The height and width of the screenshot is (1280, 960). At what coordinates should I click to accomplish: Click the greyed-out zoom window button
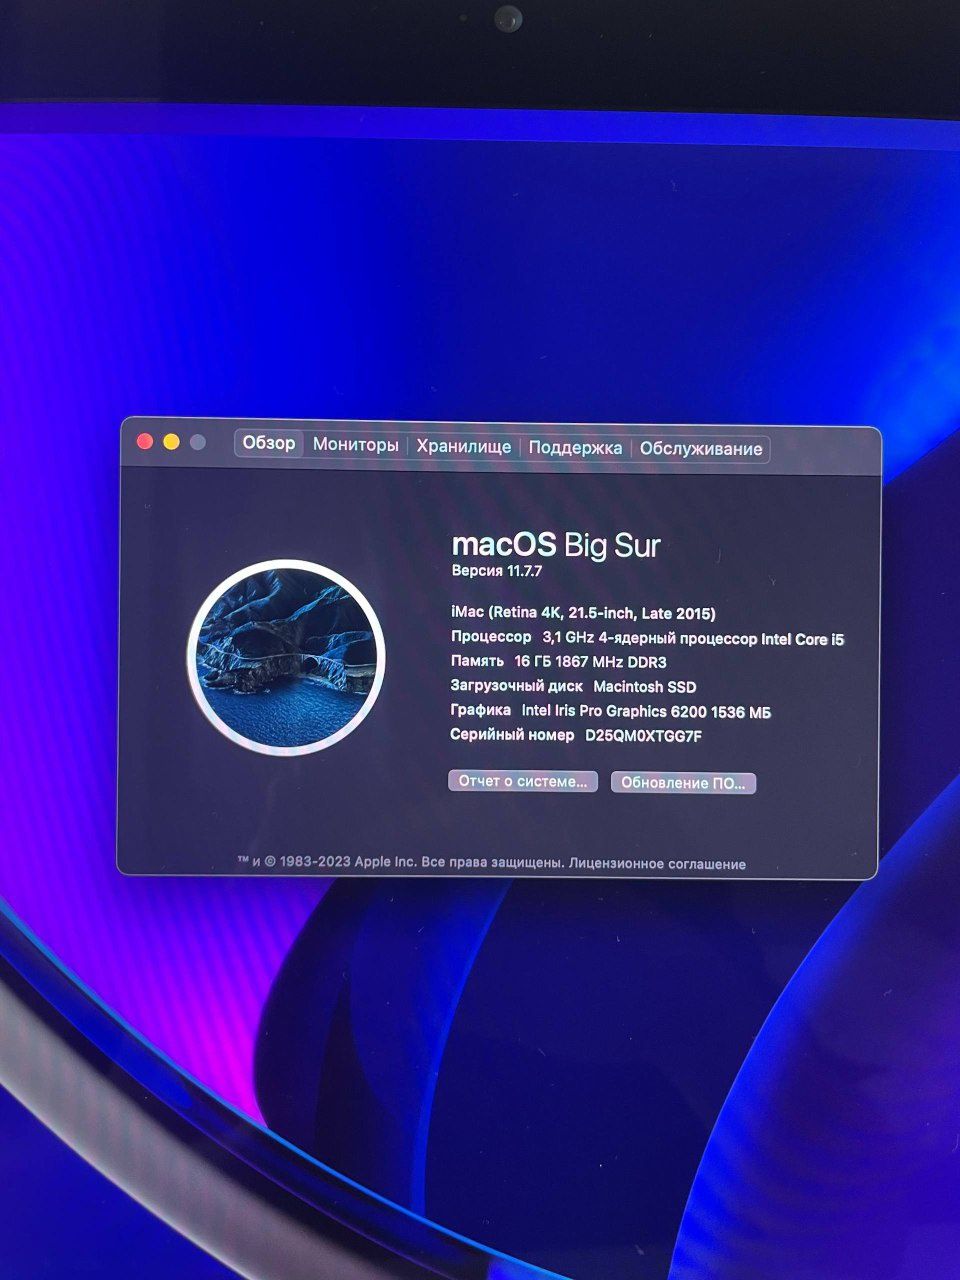pos(198,442)
